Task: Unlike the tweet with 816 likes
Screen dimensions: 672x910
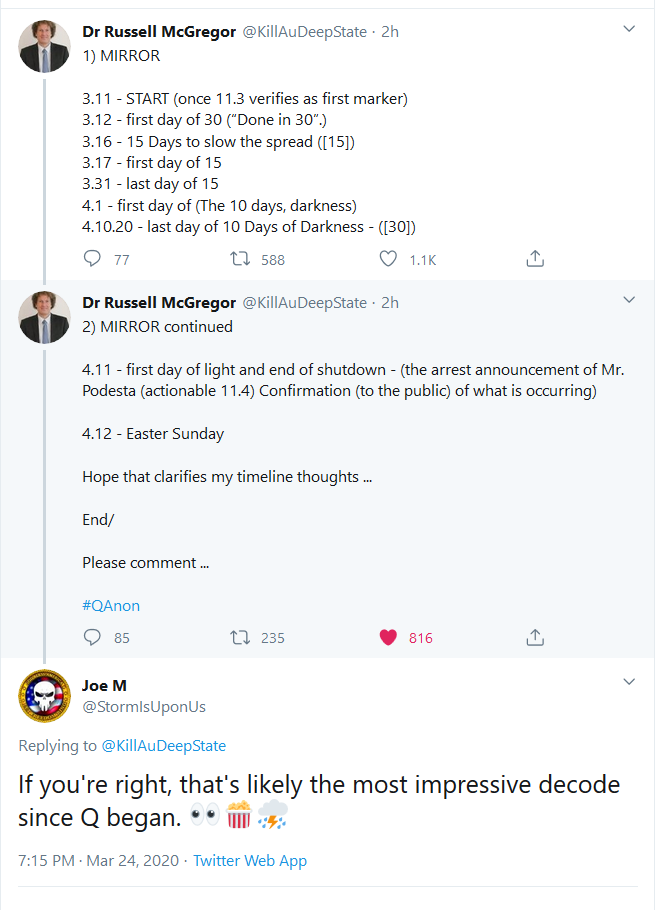Action: tap(389, 637)
